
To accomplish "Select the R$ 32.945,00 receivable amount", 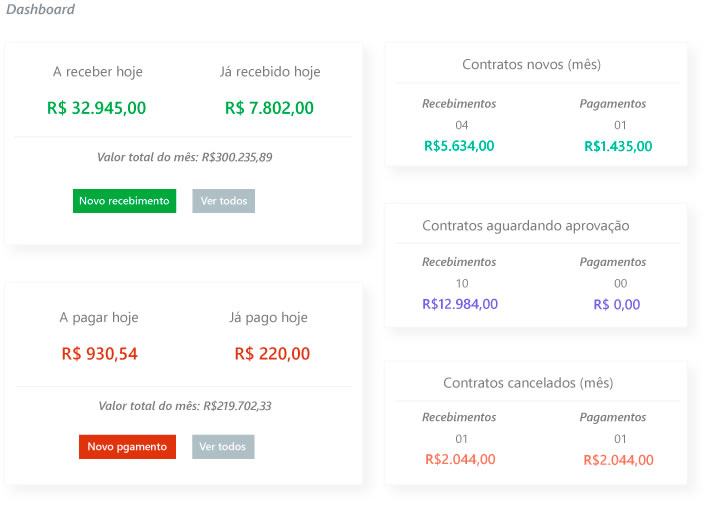I will 96,108.
